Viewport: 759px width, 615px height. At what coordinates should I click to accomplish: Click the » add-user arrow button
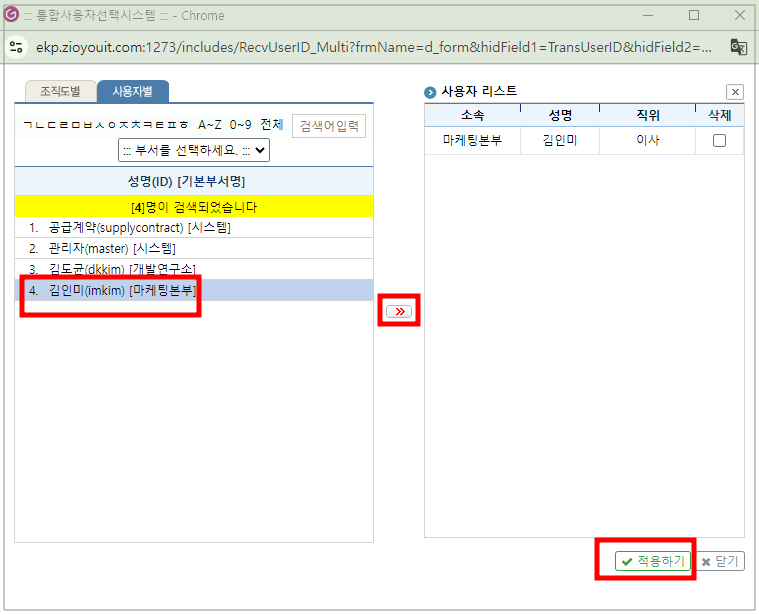(399, 311)
